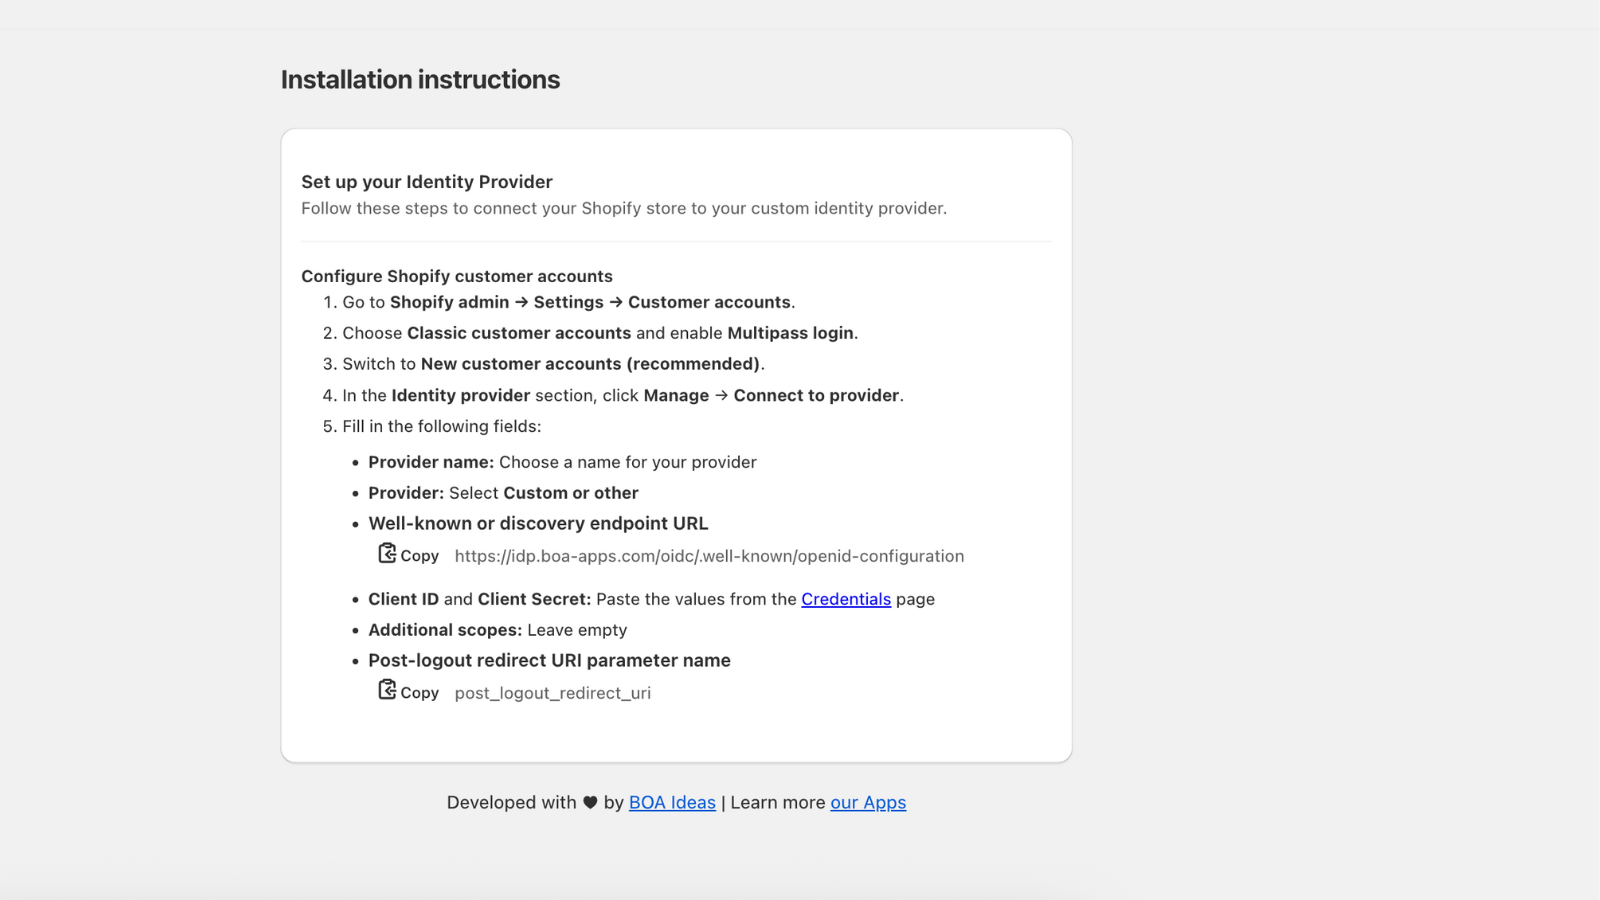Click the "Installation instructions" page heading
This screenshot has height=900, width=1600.
tap(420, 80)
